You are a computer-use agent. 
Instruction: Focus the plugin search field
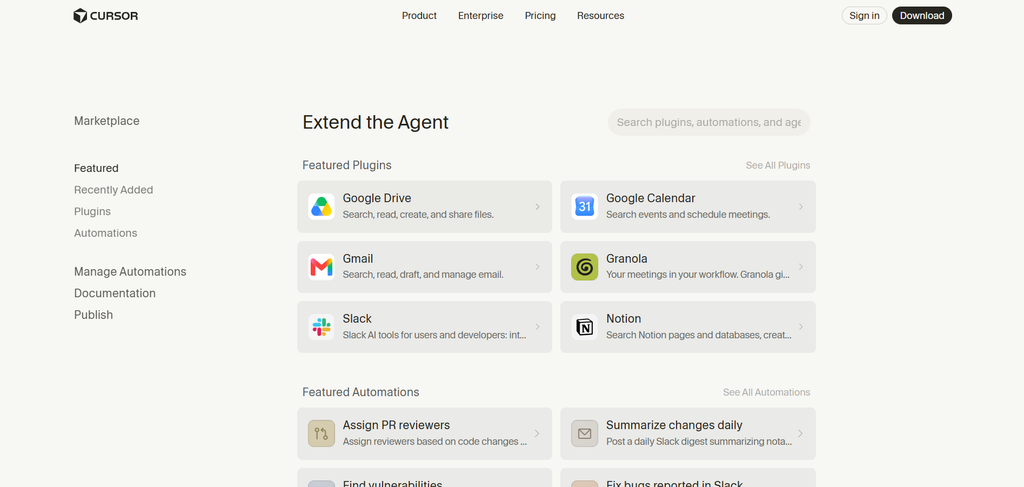coord(709,122)
